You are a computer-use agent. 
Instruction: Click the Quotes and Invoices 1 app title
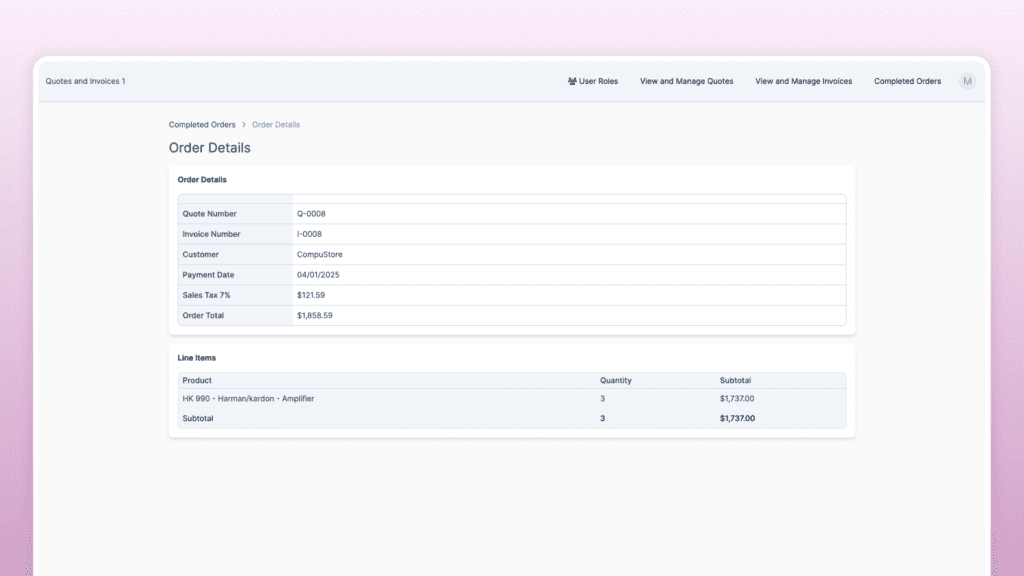pyautogui.click(x=85, y=81)
